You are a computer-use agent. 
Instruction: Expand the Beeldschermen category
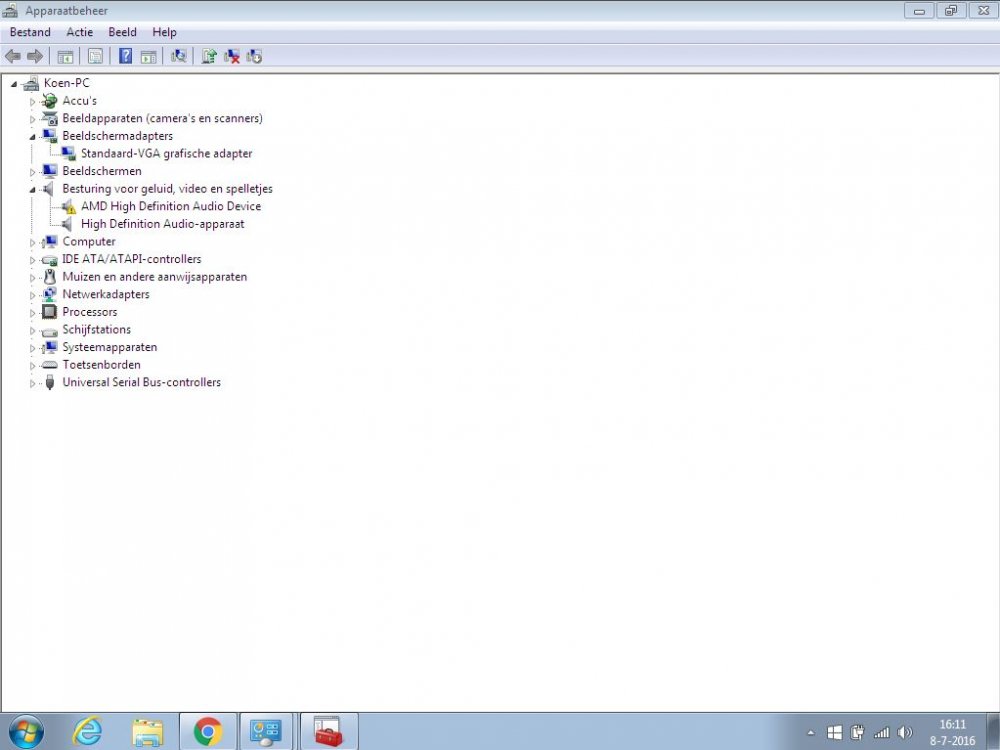[33, 172]
